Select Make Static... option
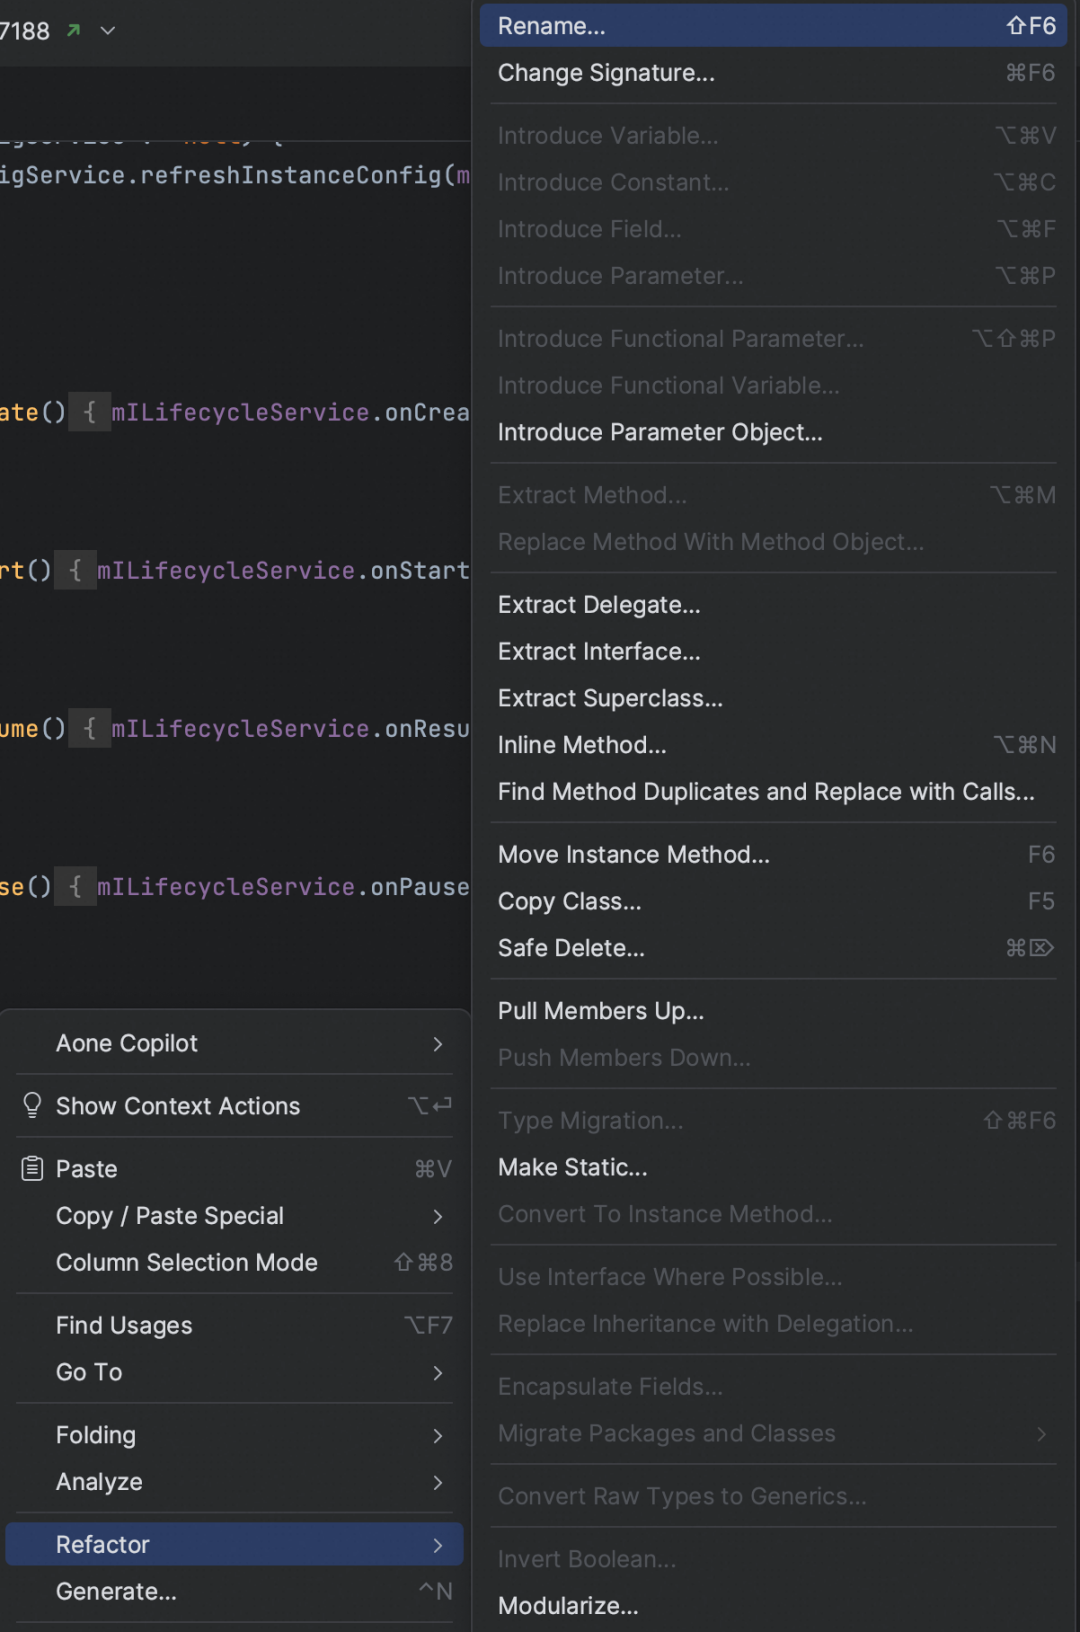Screen dimensions: 1080x1632 [x=773, y=1167]
